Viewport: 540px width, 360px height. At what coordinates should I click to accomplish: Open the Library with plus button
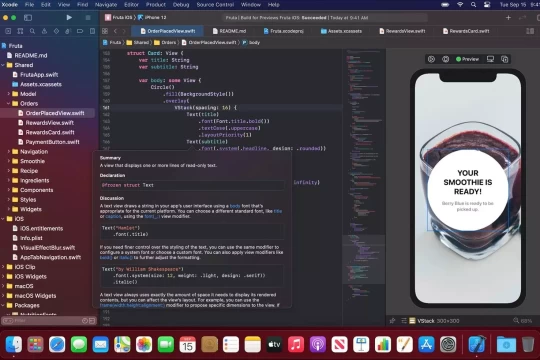point(508,18)
